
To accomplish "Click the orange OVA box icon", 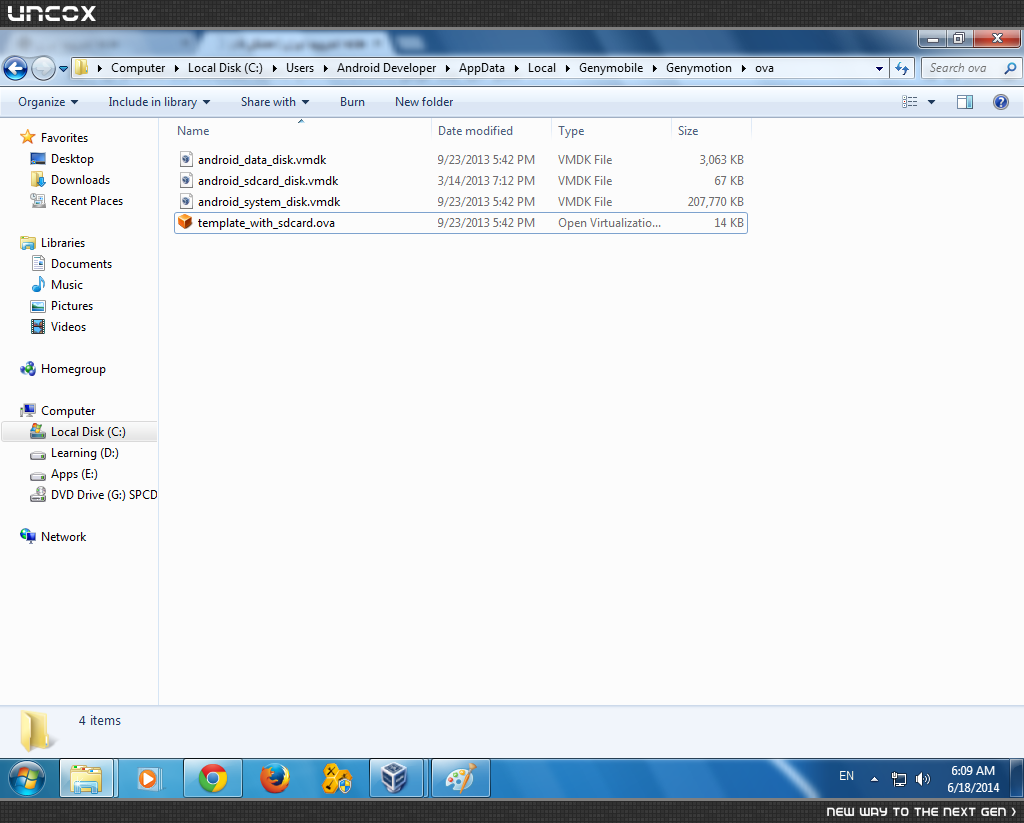I will [185, 222].
